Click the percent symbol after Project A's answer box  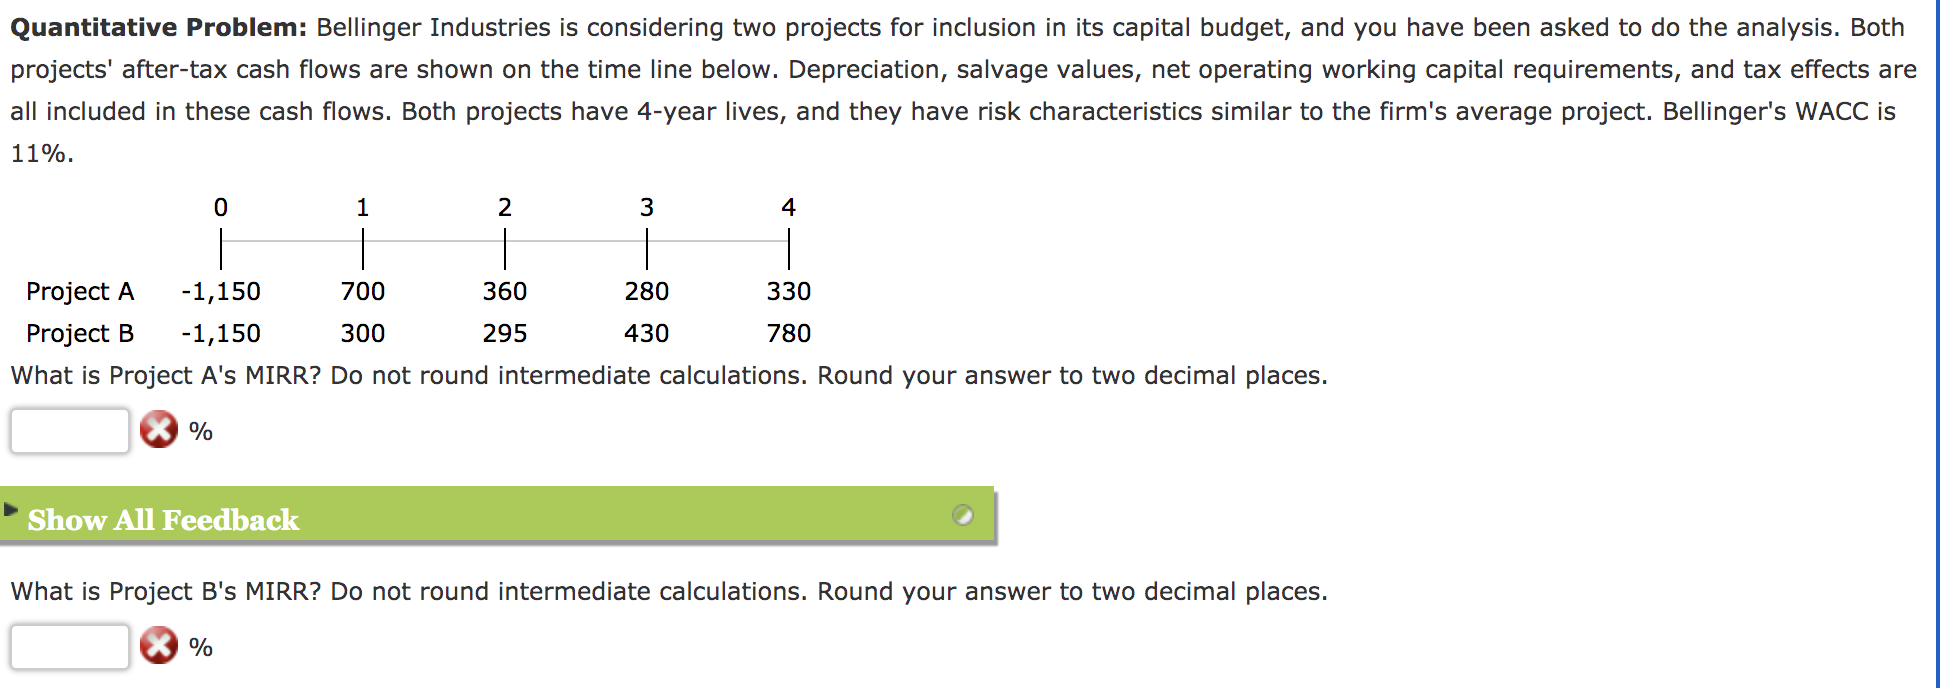coord(202,432)
